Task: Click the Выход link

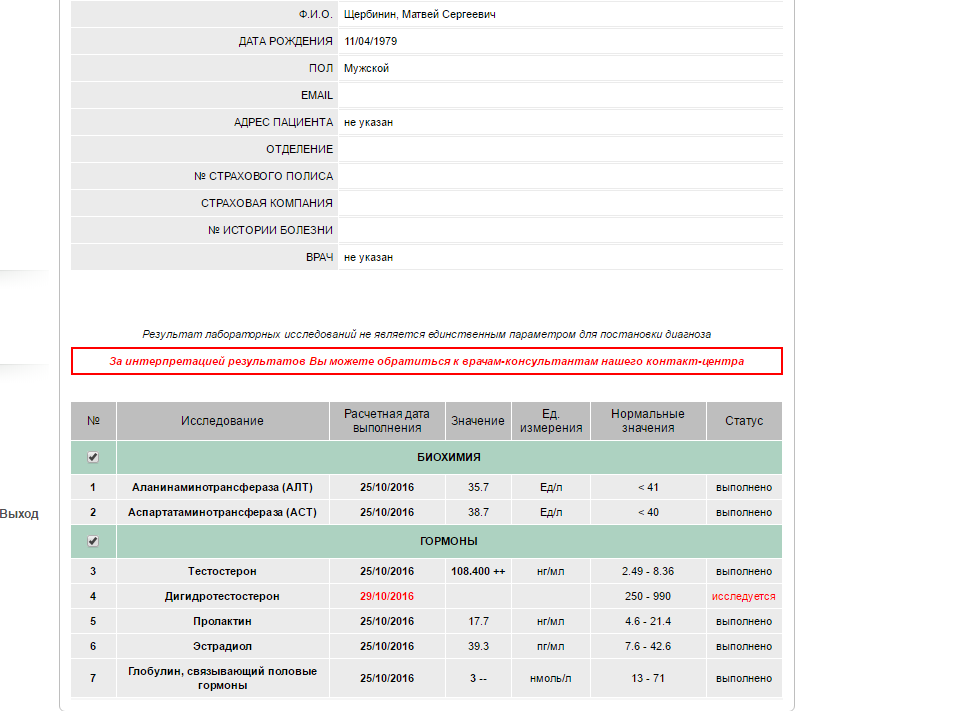Action: [x=19, y=514]
